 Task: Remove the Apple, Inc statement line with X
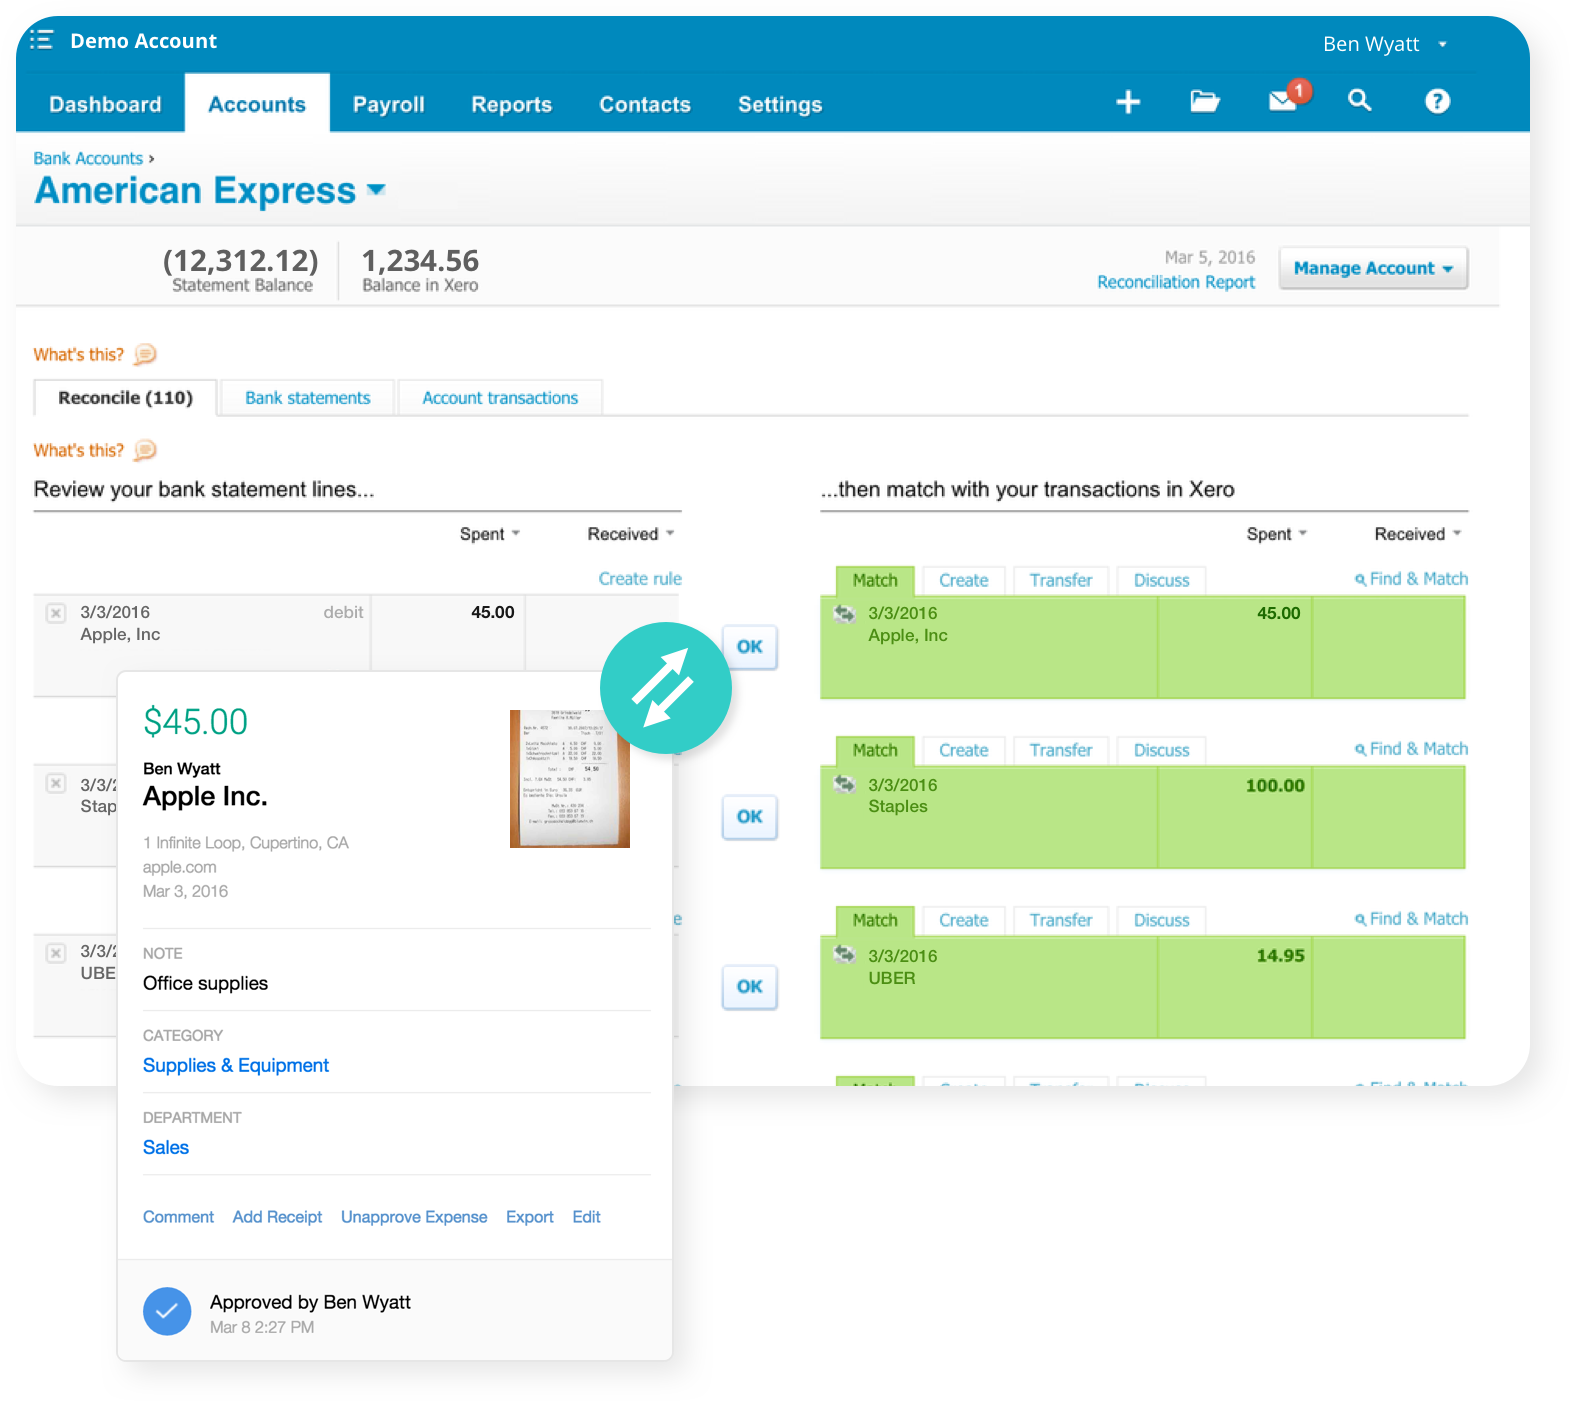pos(56,613)
